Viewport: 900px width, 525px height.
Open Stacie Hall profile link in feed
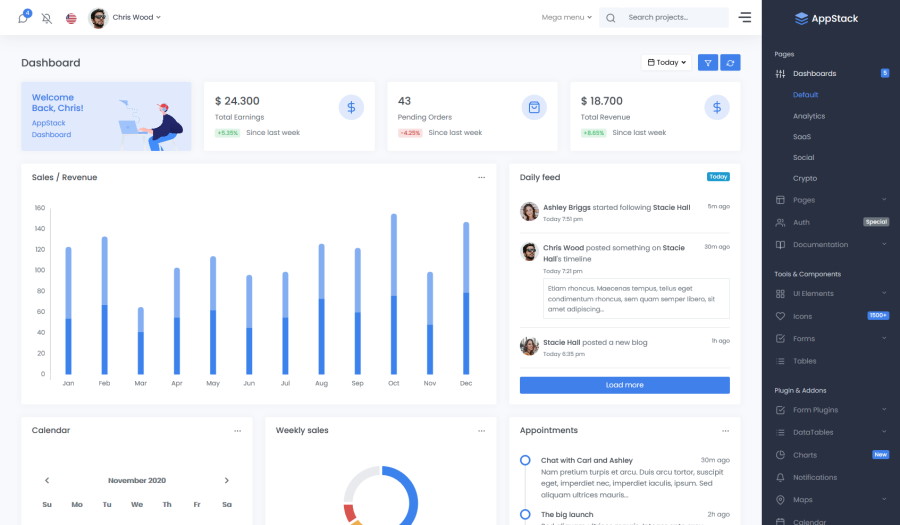pos(671,207)
